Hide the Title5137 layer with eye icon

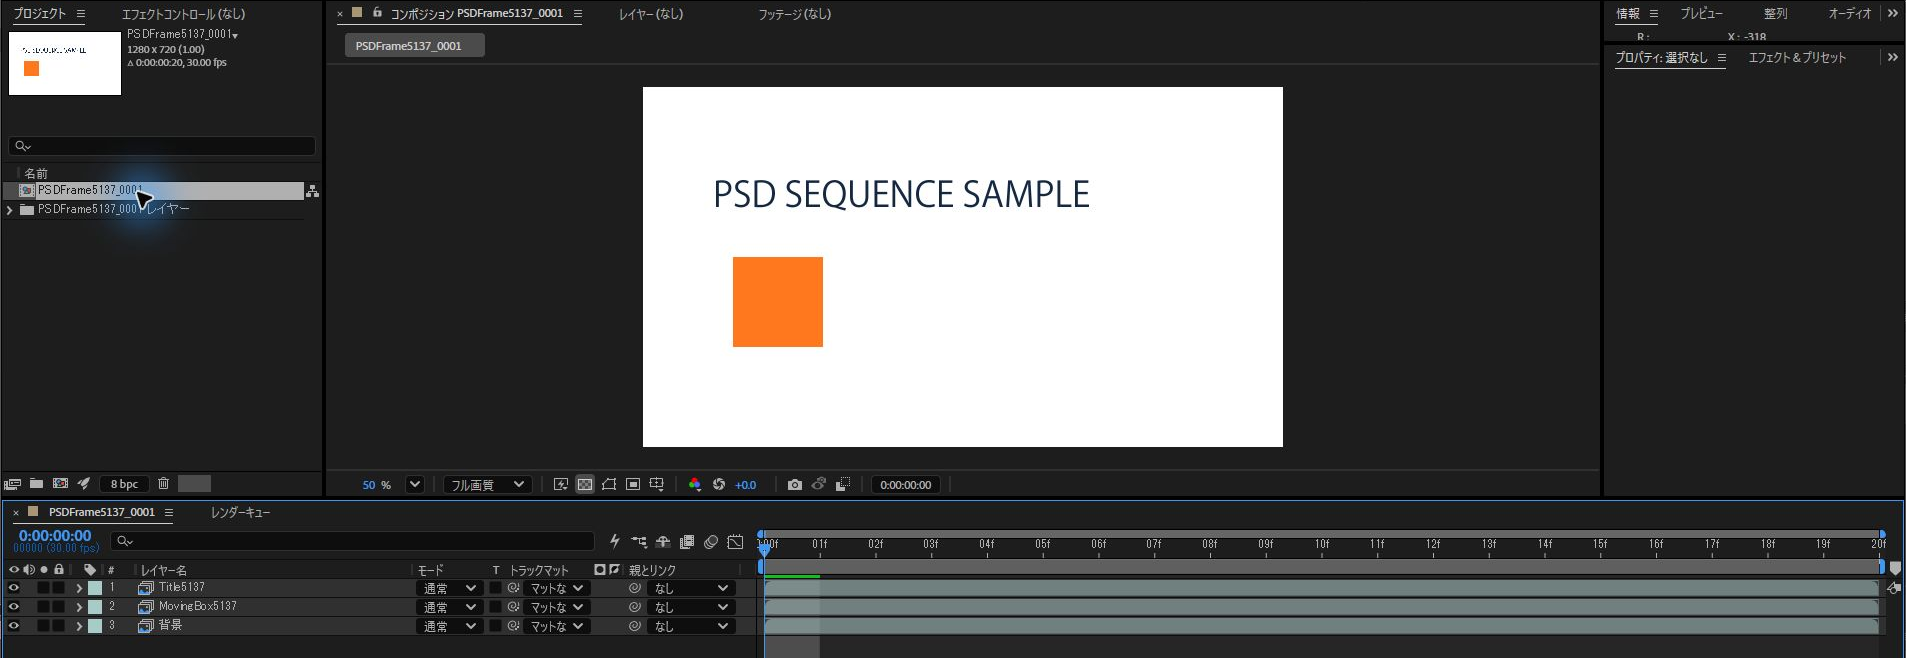tap(14, 588)
